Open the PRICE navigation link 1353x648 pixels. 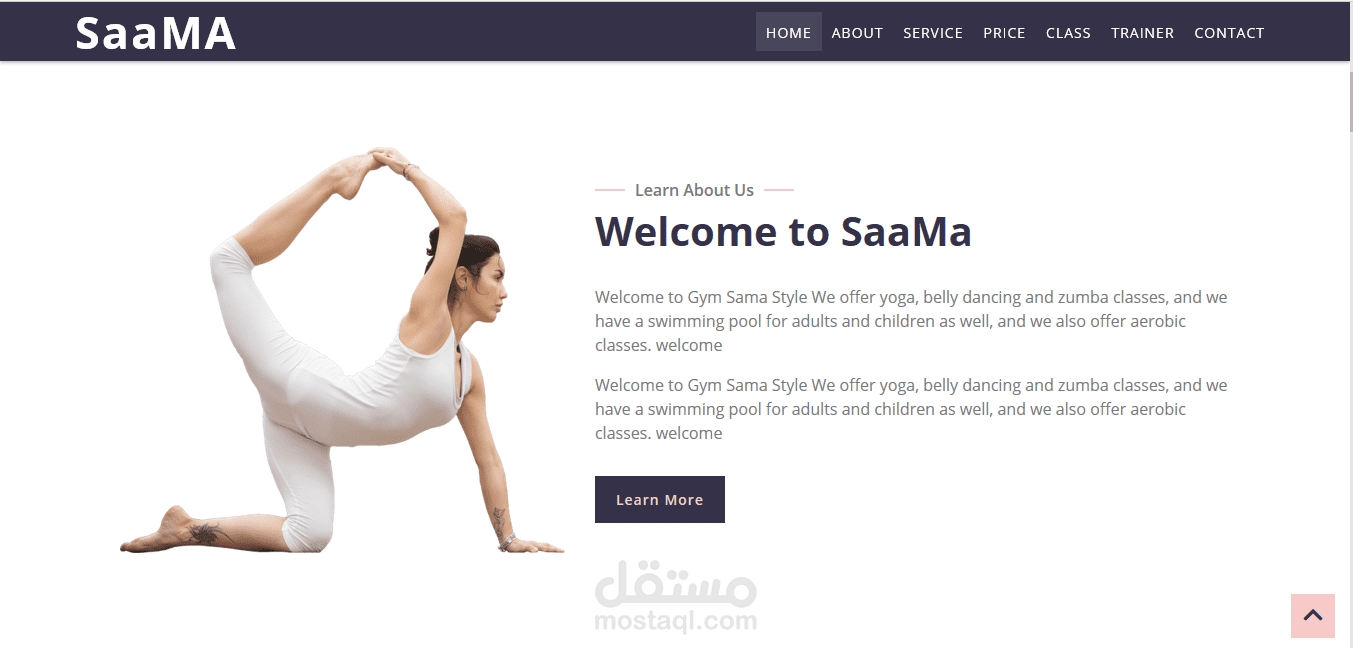pos(1004,32)
